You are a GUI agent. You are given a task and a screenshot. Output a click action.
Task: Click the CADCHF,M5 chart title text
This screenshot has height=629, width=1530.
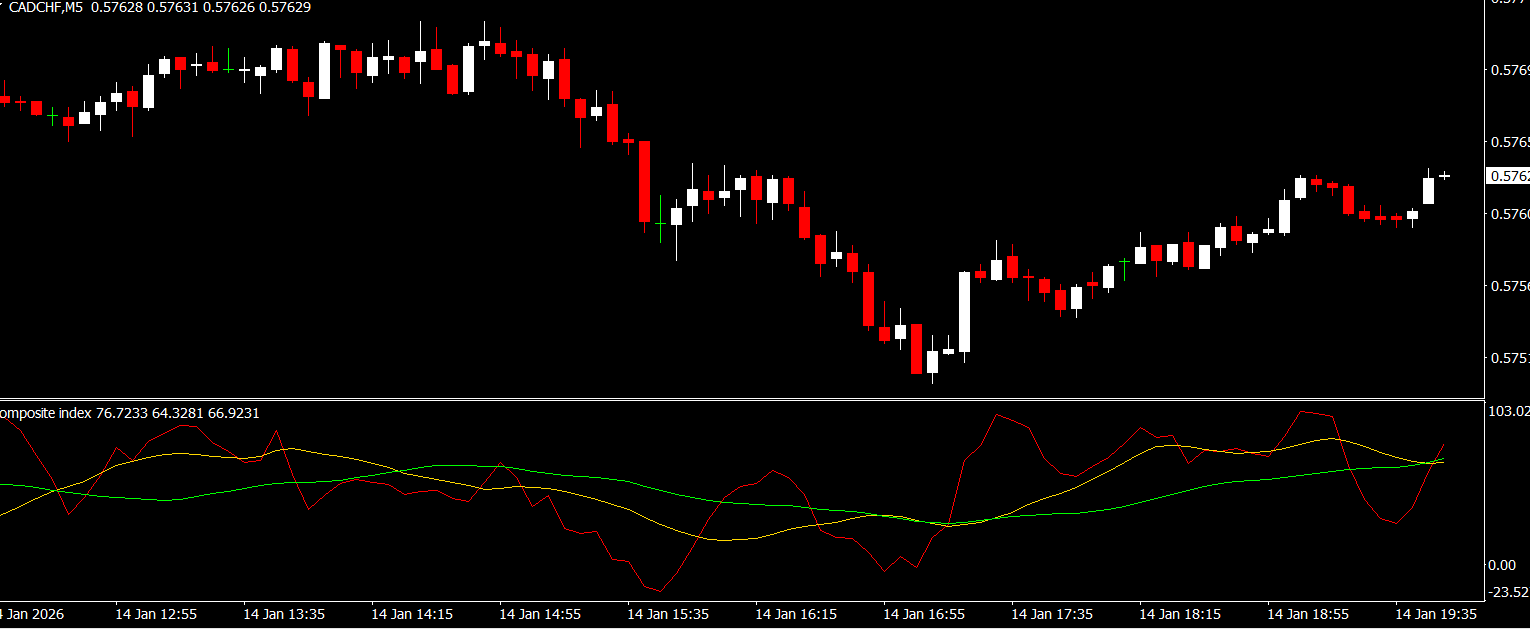(45, 7)
